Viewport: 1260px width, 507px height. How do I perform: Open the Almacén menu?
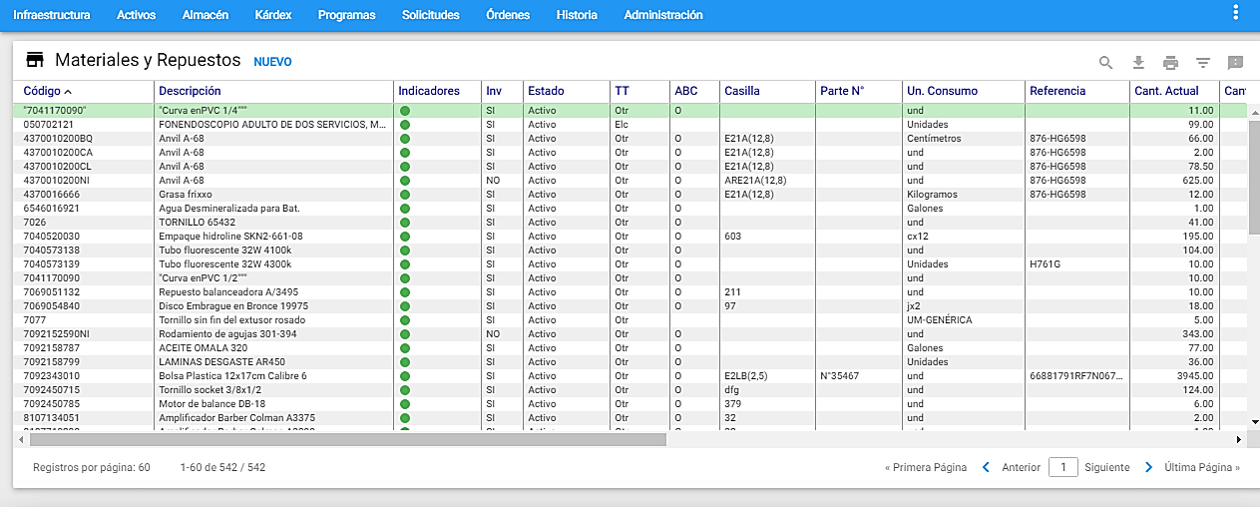[206, 15]
